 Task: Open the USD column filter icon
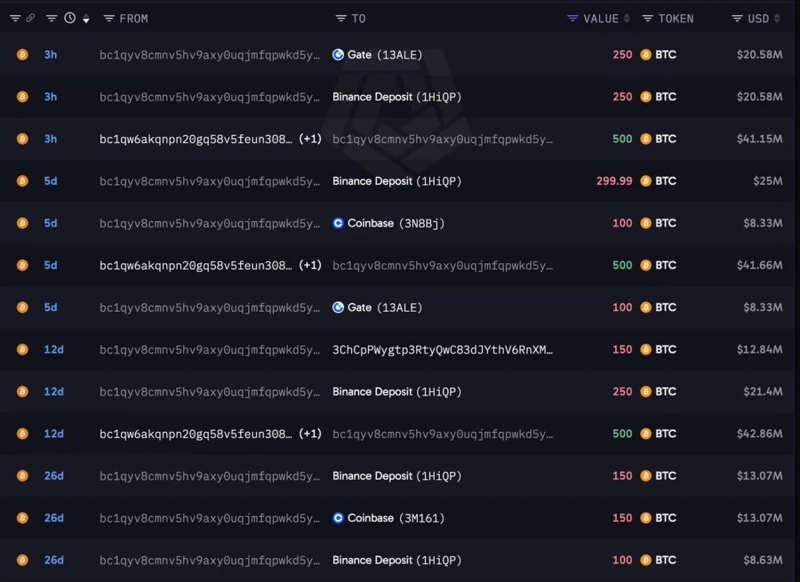click(x=737, y=19)
